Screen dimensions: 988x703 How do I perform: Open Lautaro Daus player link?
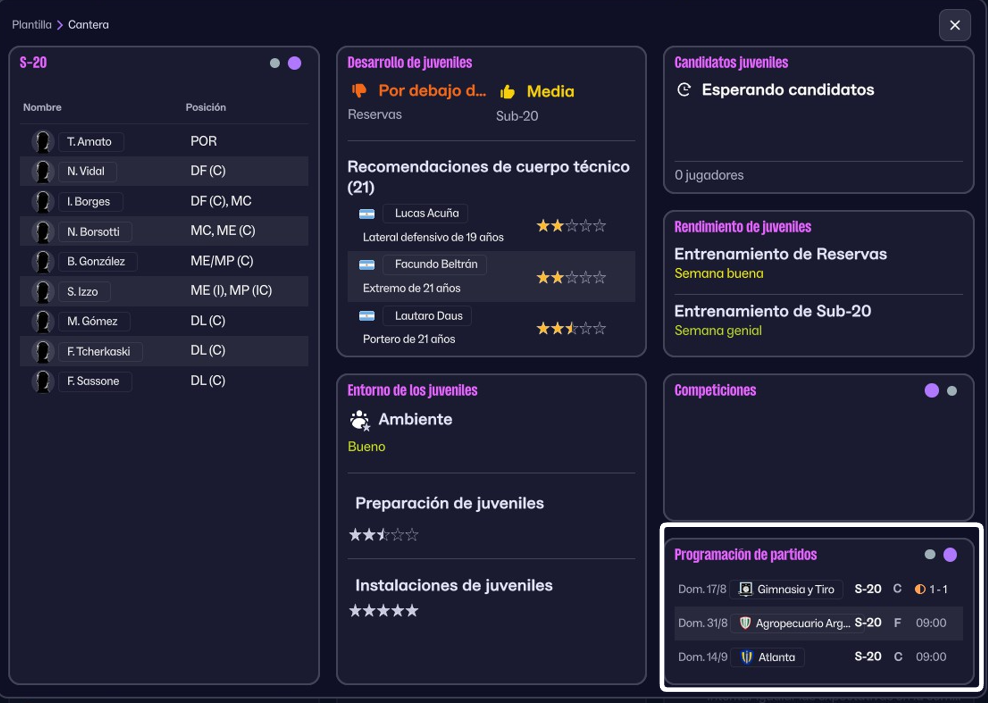coord(428,316)
